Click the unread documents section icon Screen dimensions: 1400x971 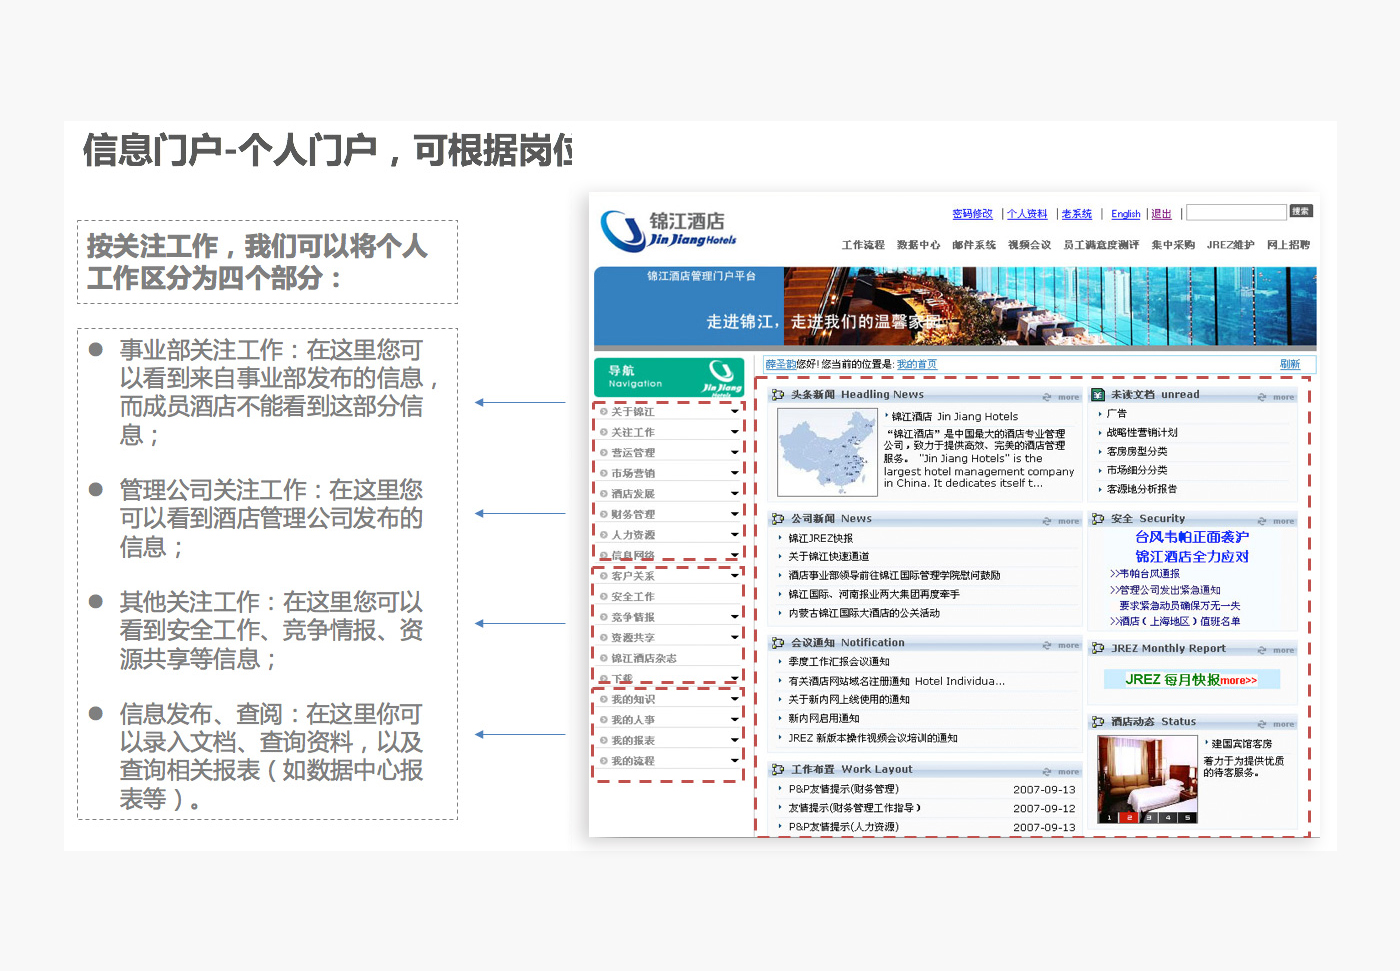[x=1098, y=395]
